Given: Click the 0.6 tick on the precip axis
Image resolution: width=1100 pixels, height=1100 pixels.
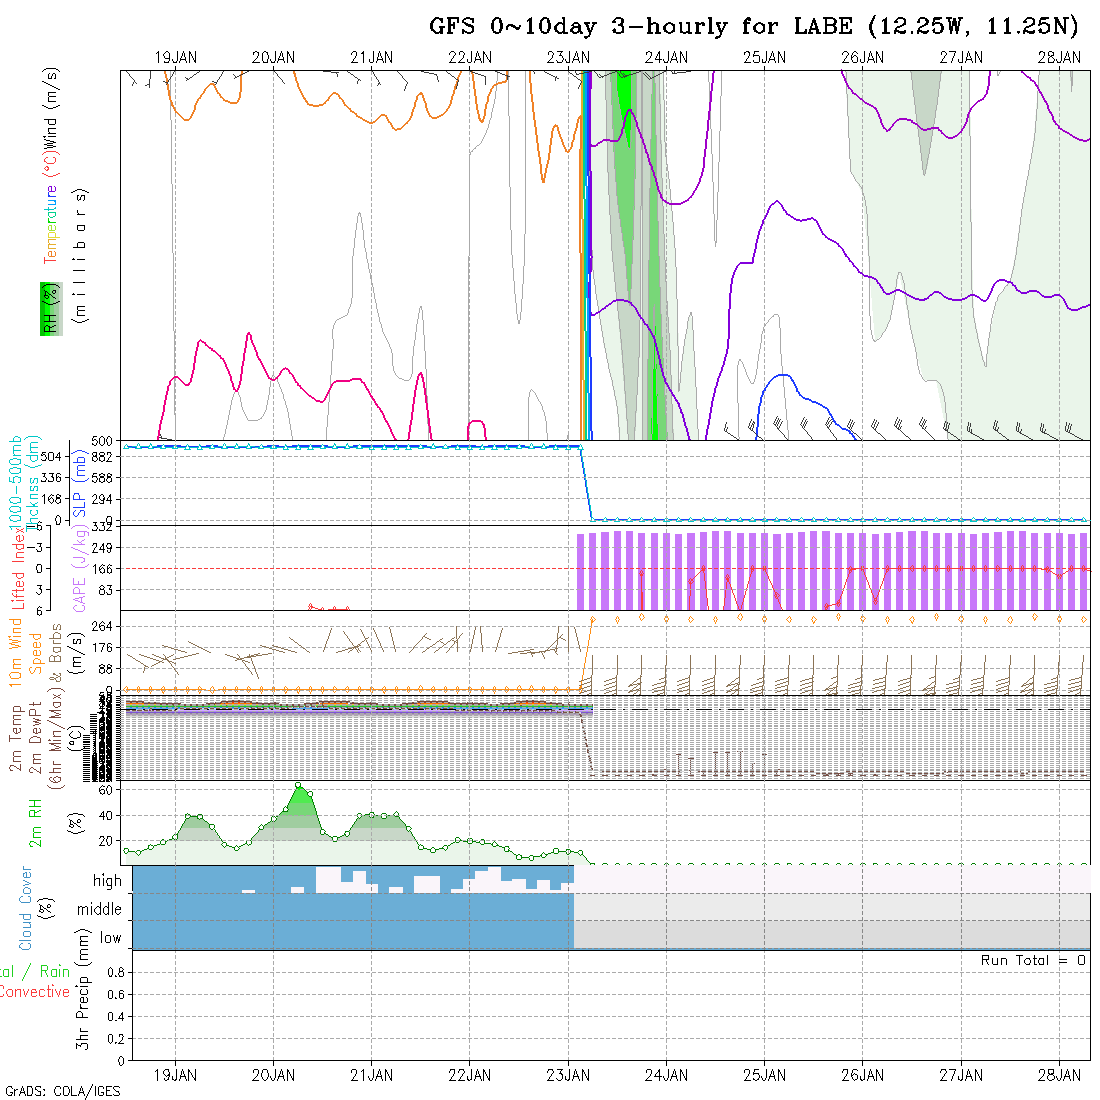Looking at the screenshot, I should pos(116,995).
